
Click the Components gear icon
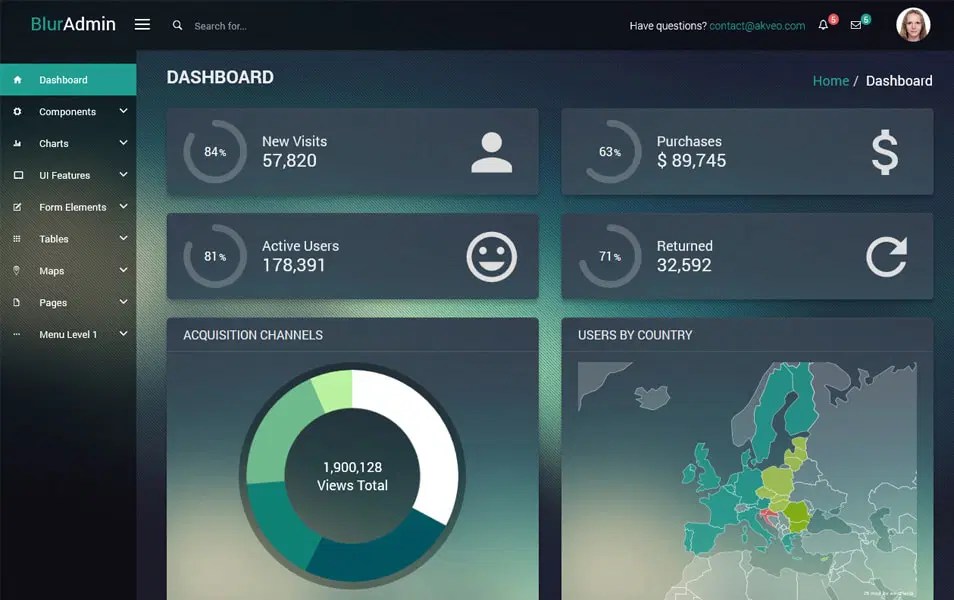pos(17,111)
